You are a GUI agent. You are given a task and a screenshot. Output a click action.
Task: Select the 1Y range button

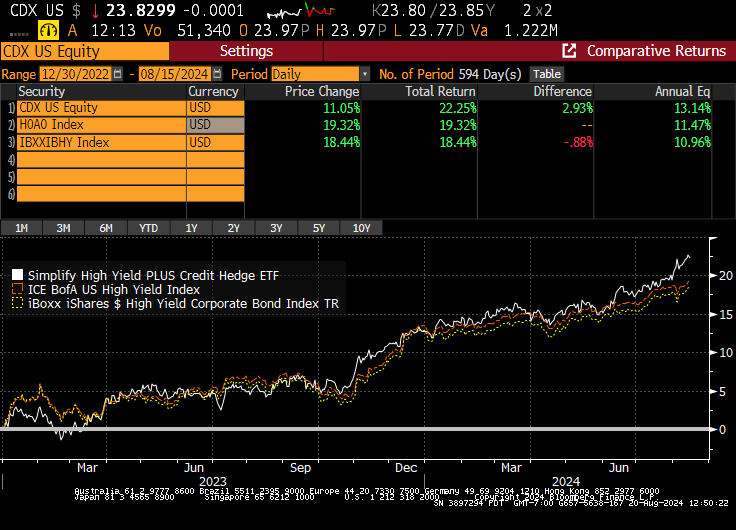point(191,228)
